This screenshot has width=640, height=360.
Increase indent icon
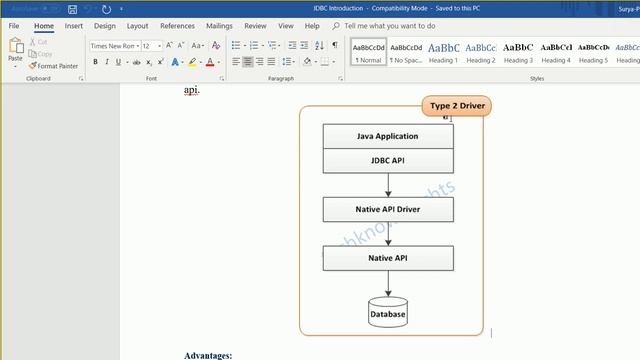coord(304,45)
